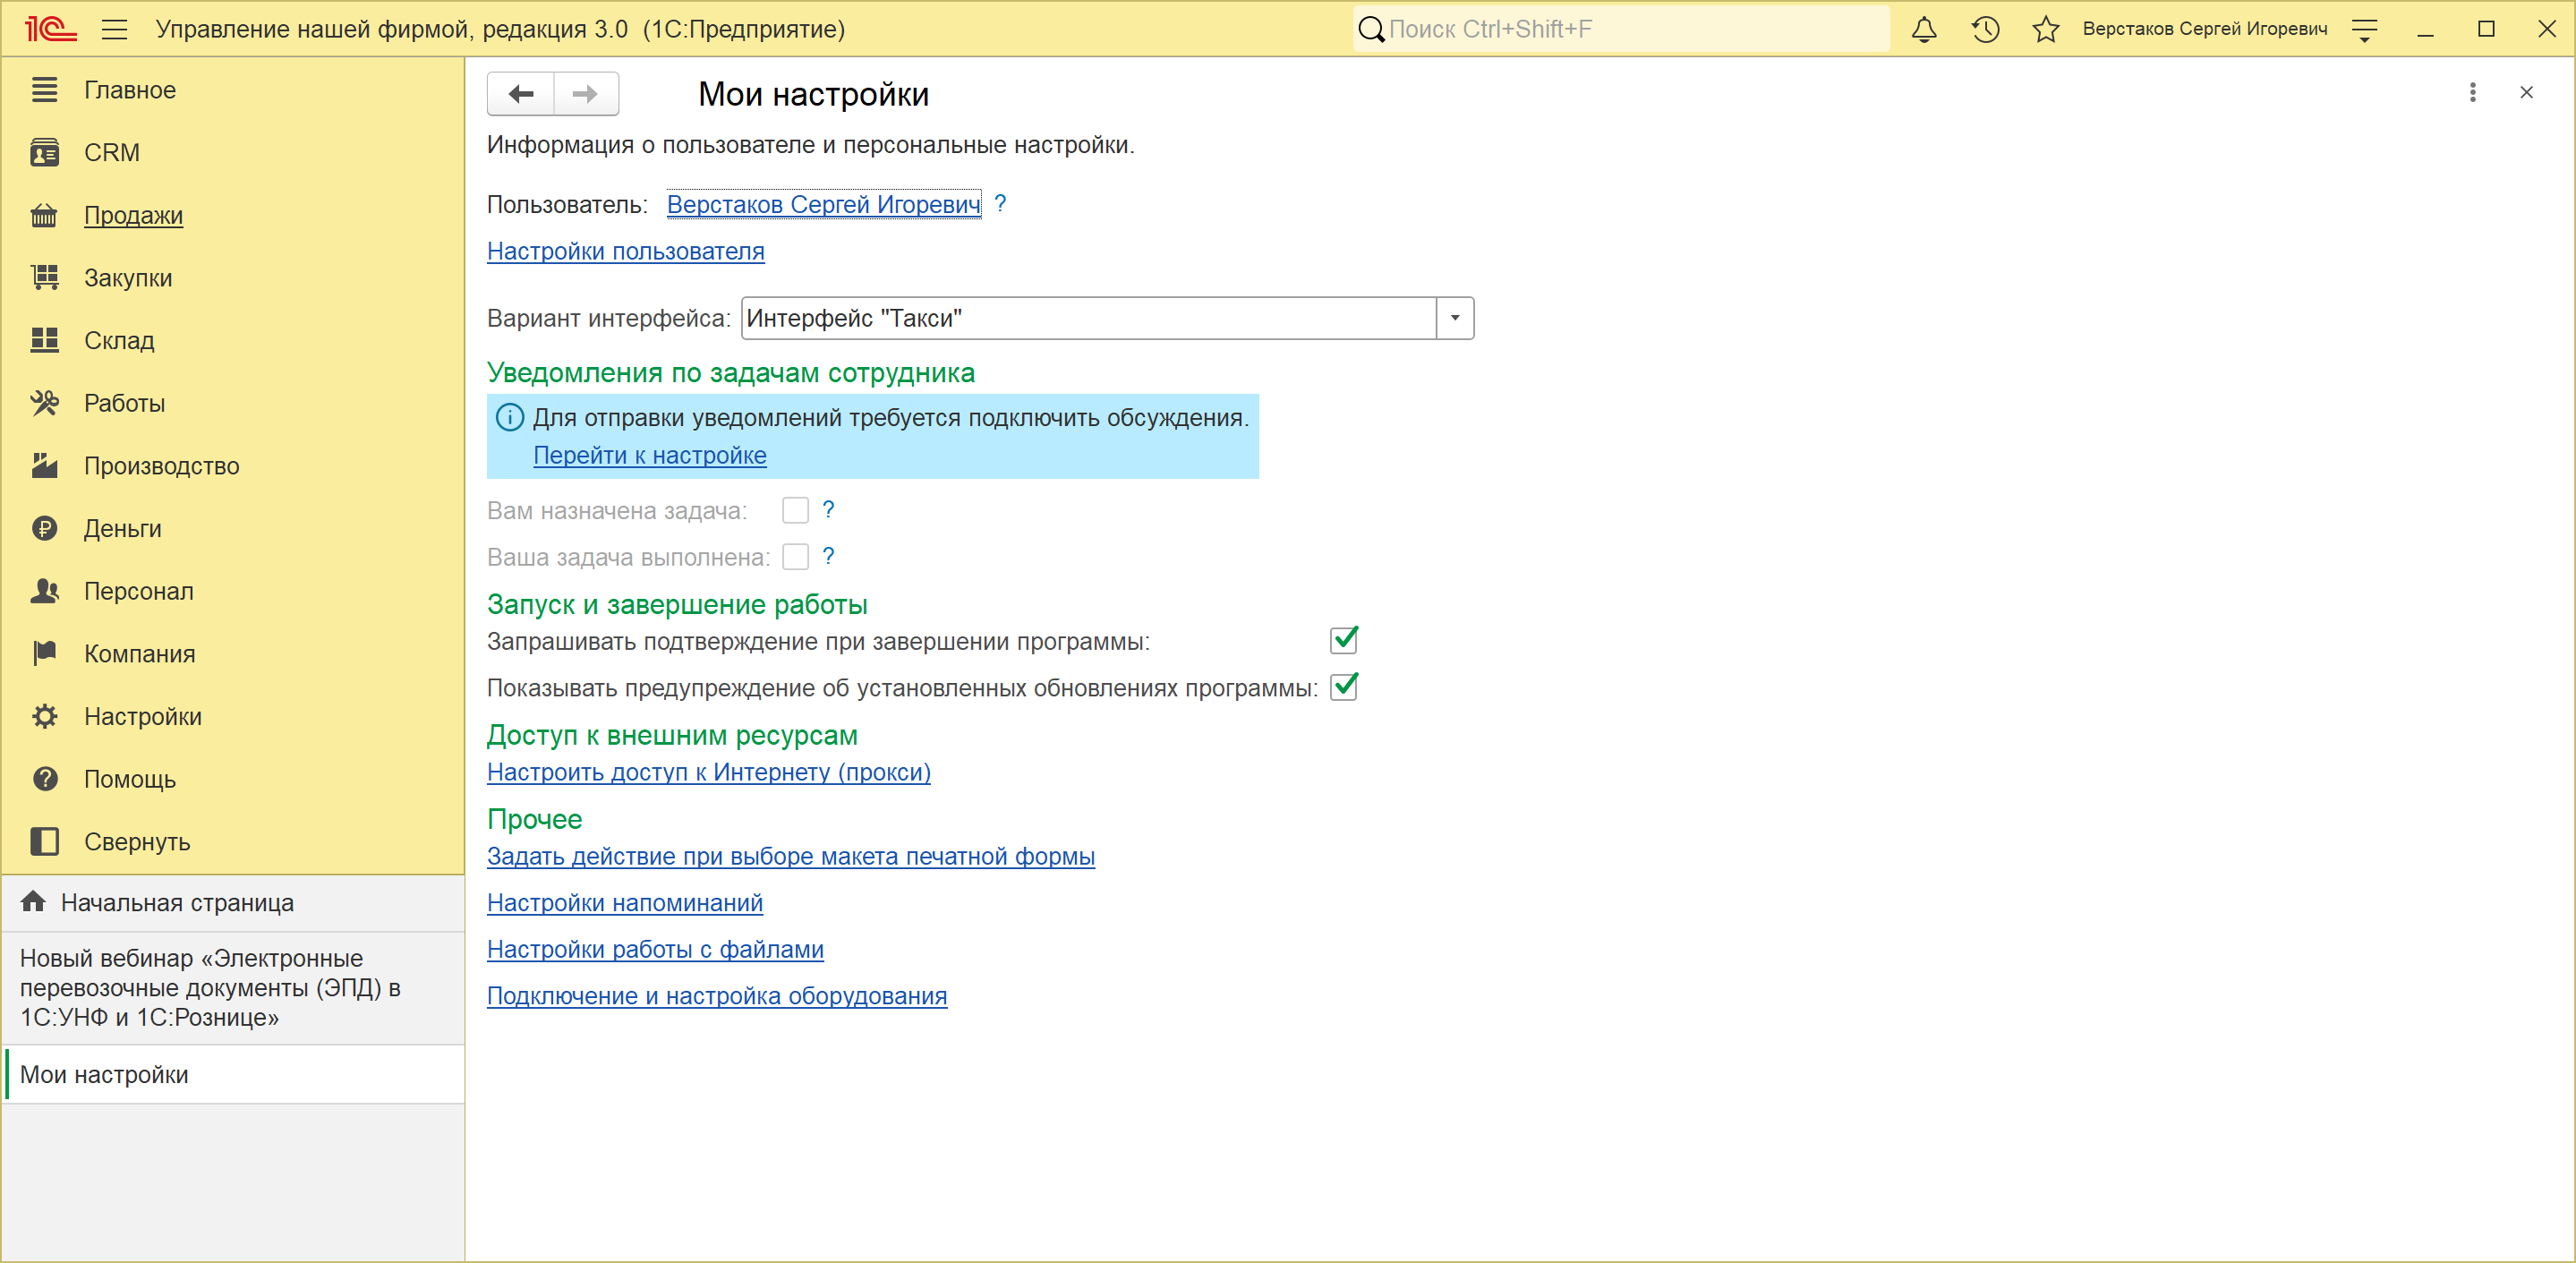The image size is (2576, 1263).
Task: Open the Настройки напоминаний link
Action: [x=625, y=903]
